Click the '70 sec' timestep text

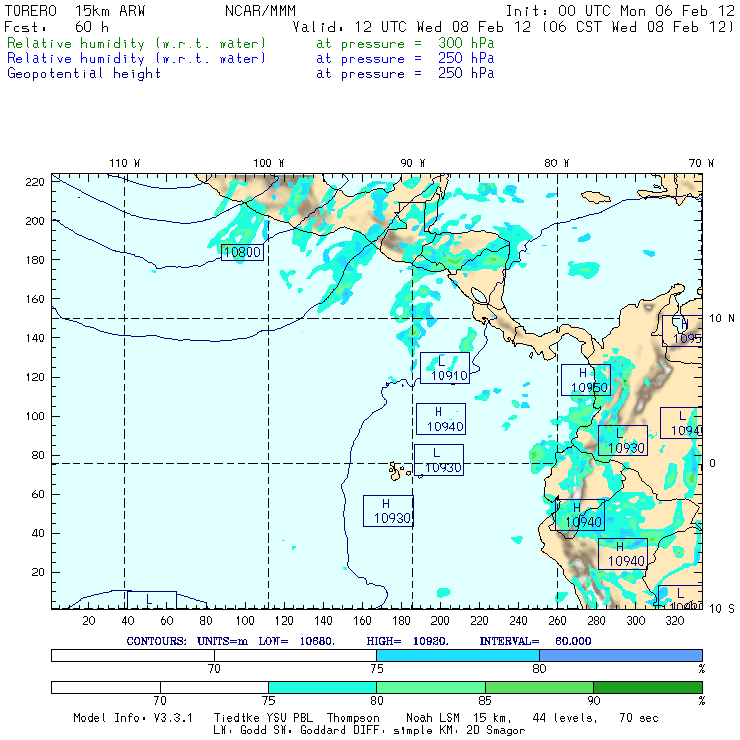pyautogui.click(x=639, y=718)
